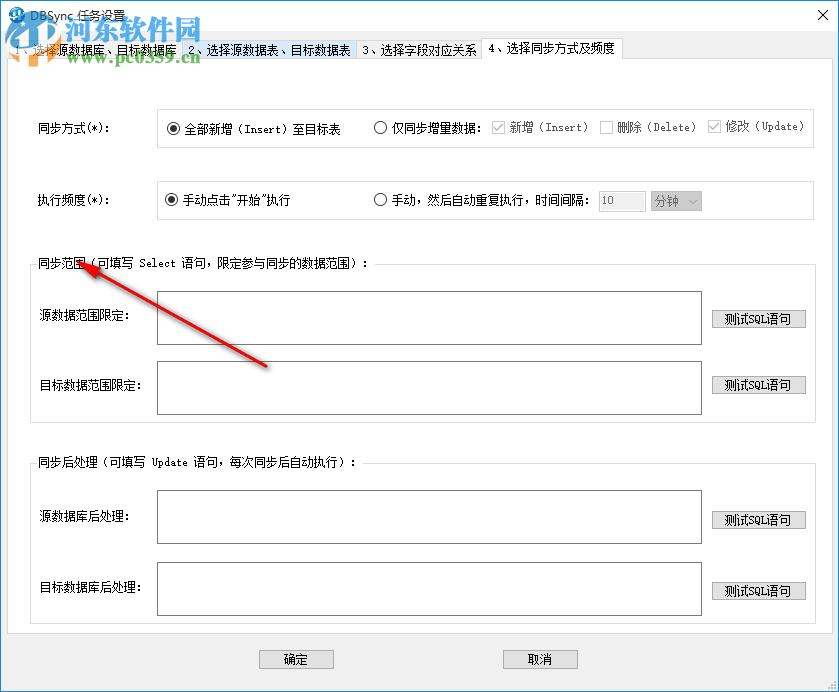
Task: Select "仅同步增量数据" sync mode
Action: pos(381,128)
